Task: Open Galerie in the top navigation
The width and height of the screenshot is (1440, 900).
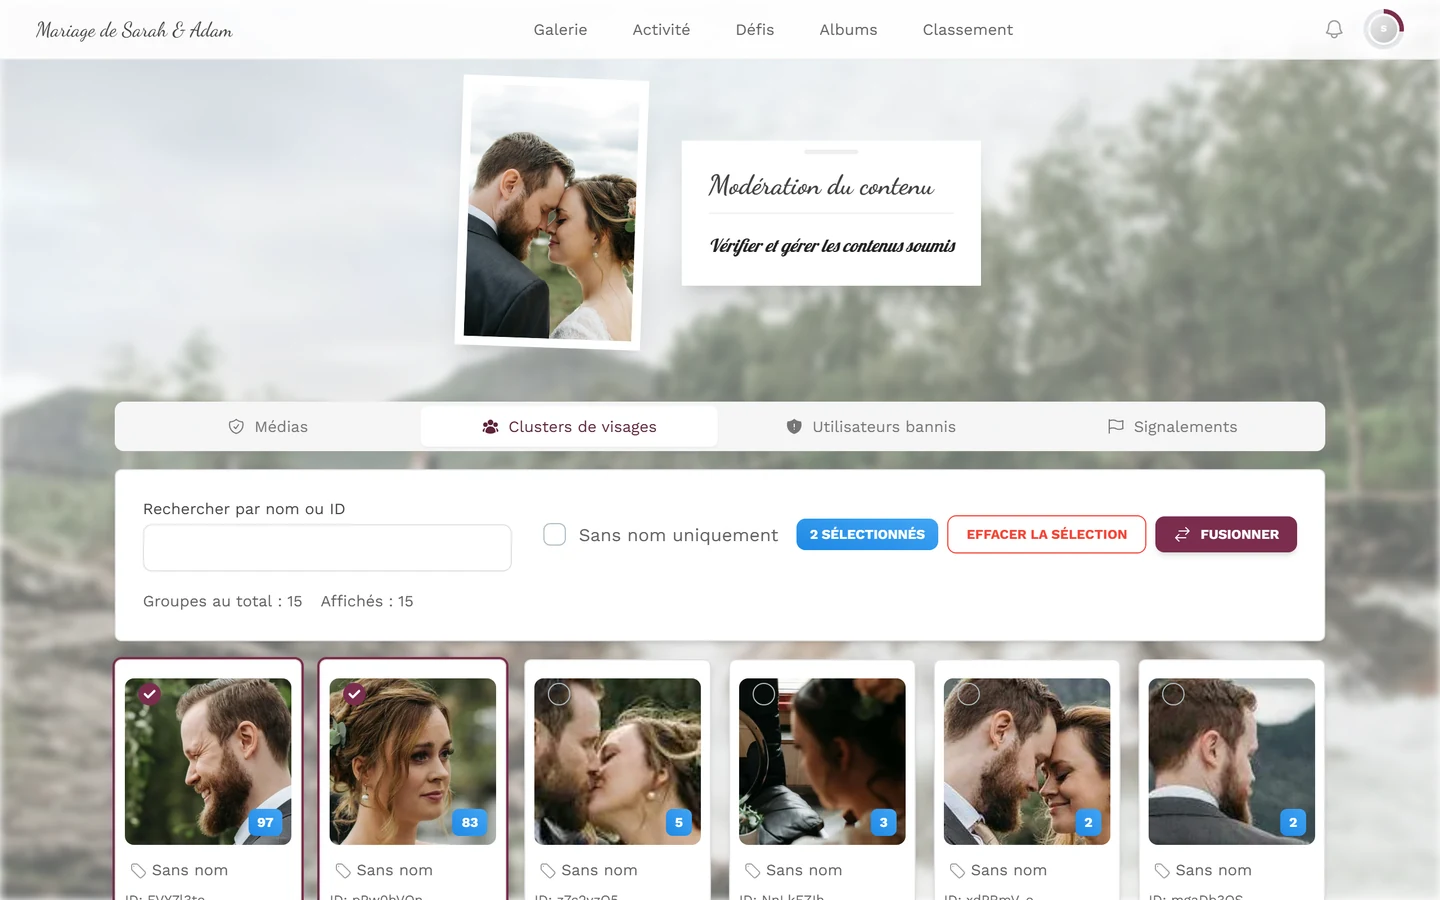Action: click(x=560, y=30)
